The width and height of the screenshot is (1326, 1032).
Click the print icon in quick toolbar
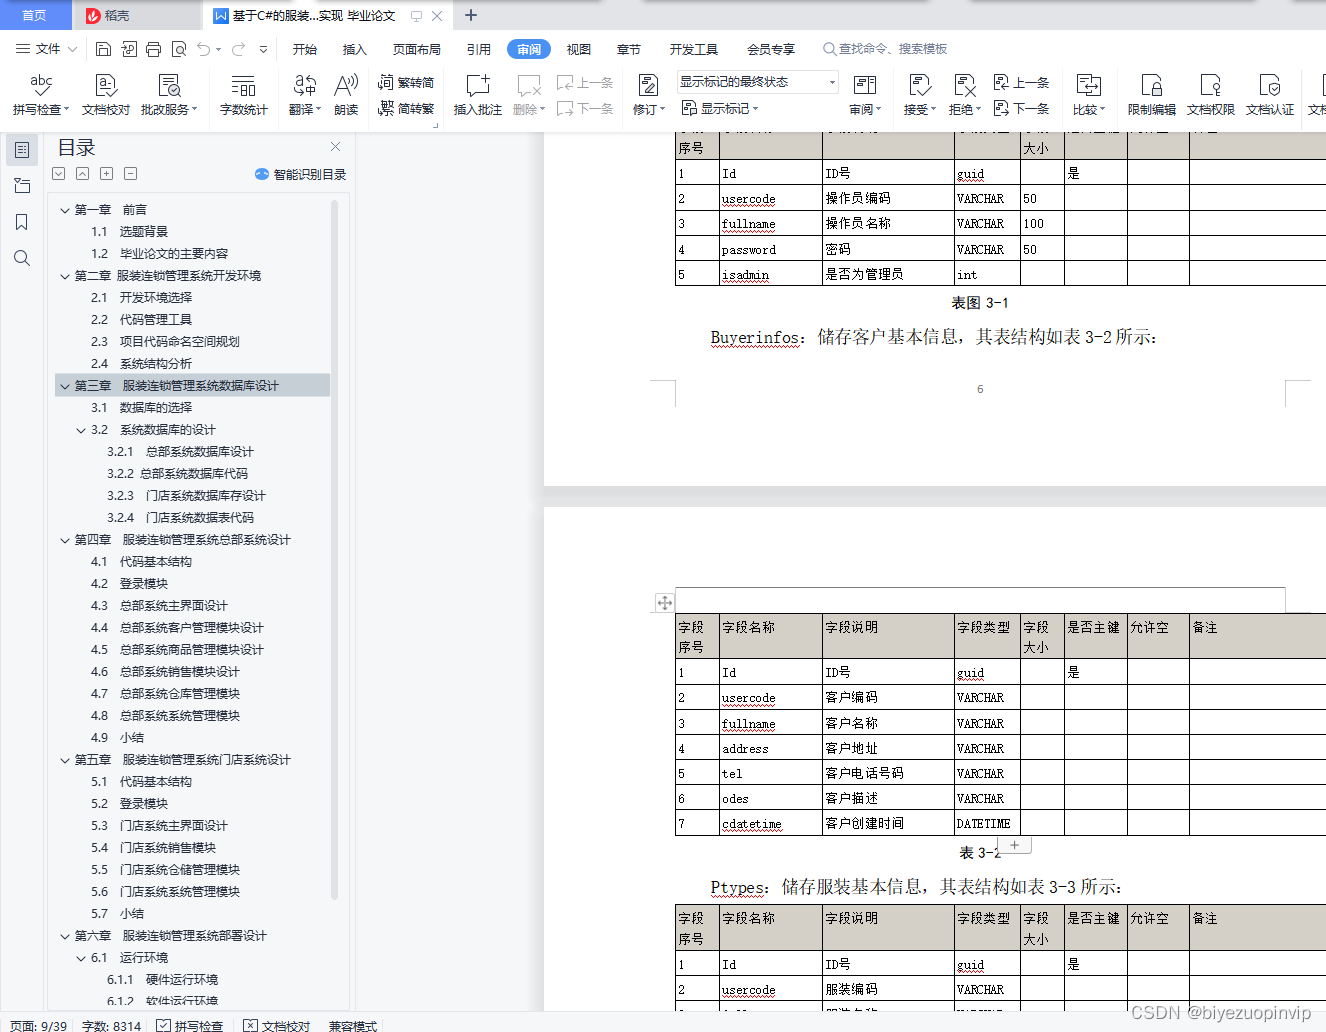(x=153, y=49)
